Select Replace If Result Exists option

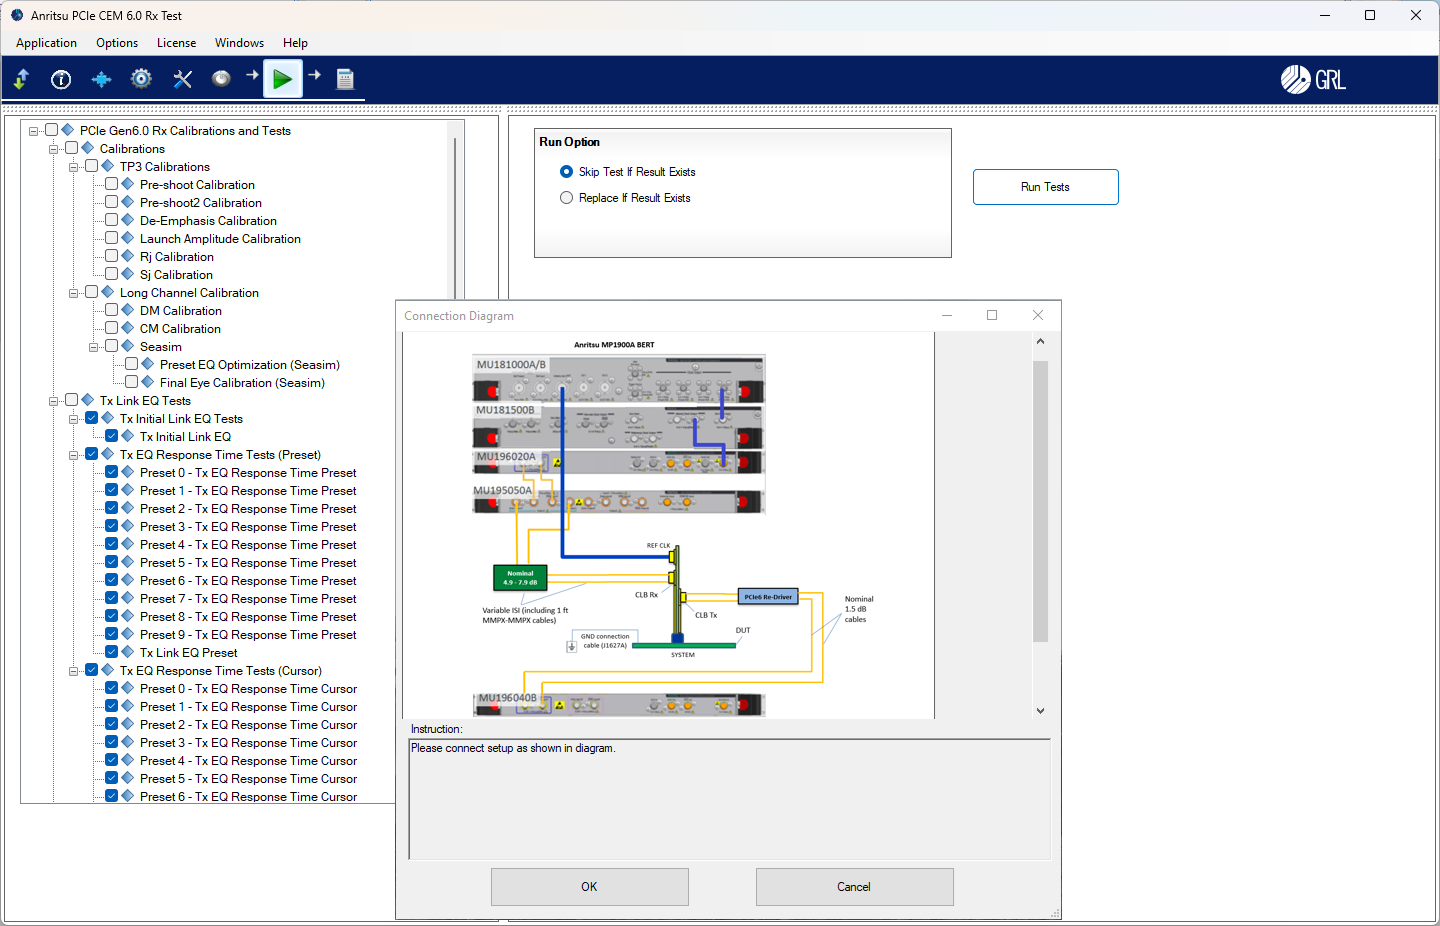(x=567, y=197)
